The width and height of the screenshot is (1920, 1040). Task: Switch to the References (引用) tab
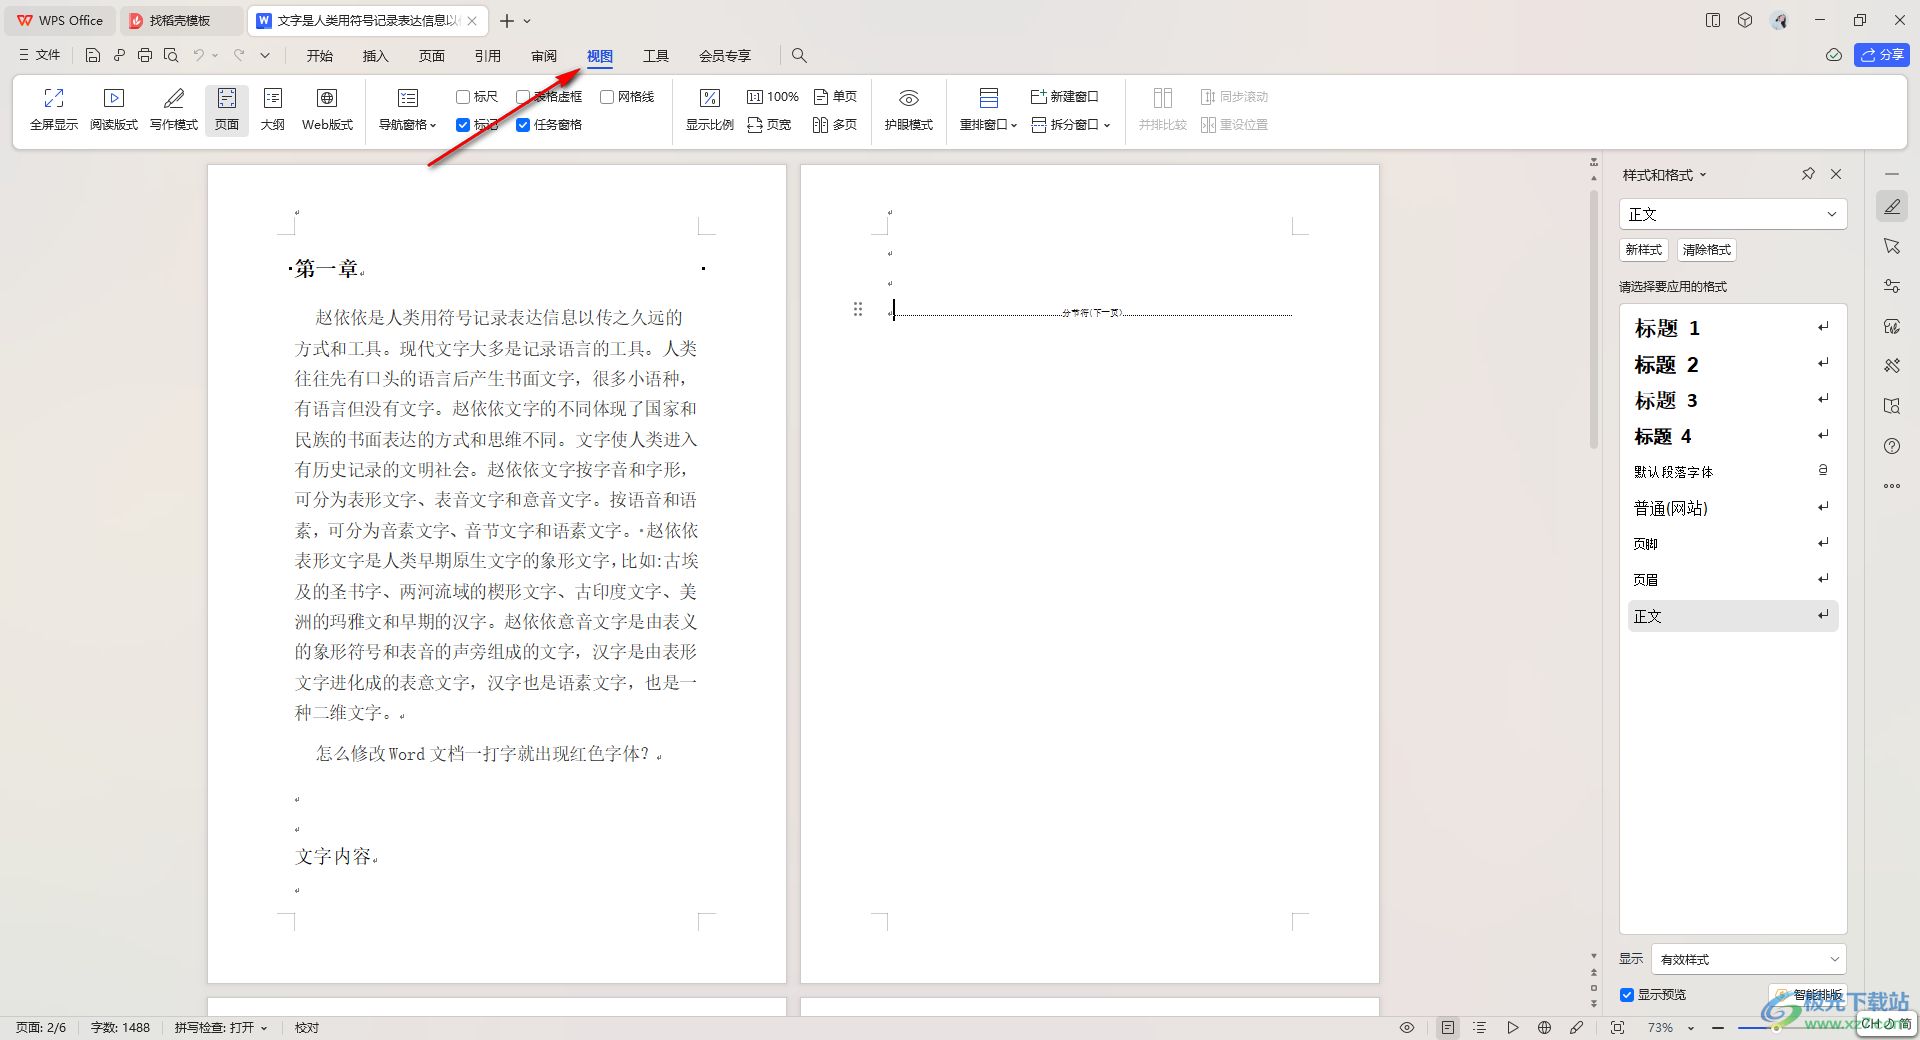click(x=488, y=55)
